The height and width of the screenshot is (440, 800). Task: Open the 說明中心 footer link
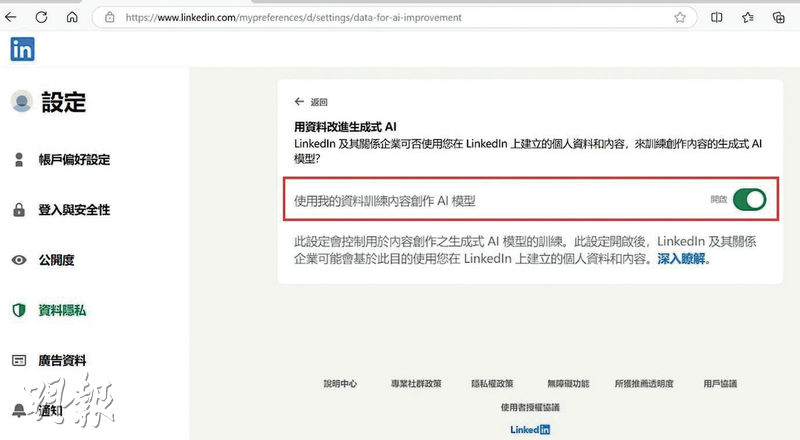340,383
